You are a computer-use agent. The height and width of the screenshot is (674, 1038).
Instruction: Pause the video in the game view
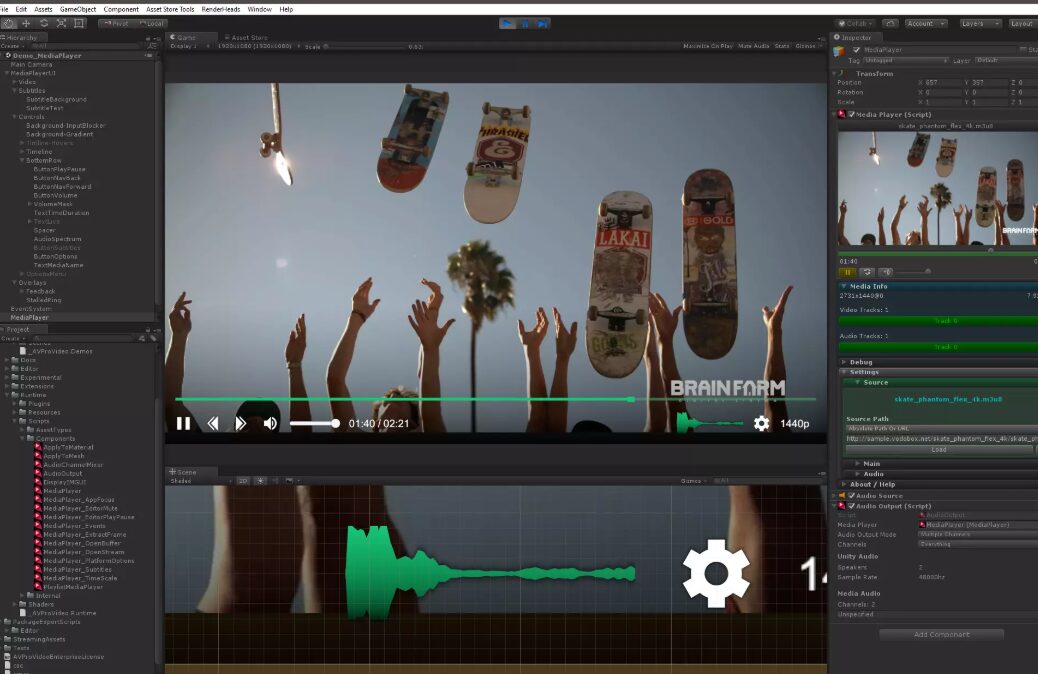183,423
